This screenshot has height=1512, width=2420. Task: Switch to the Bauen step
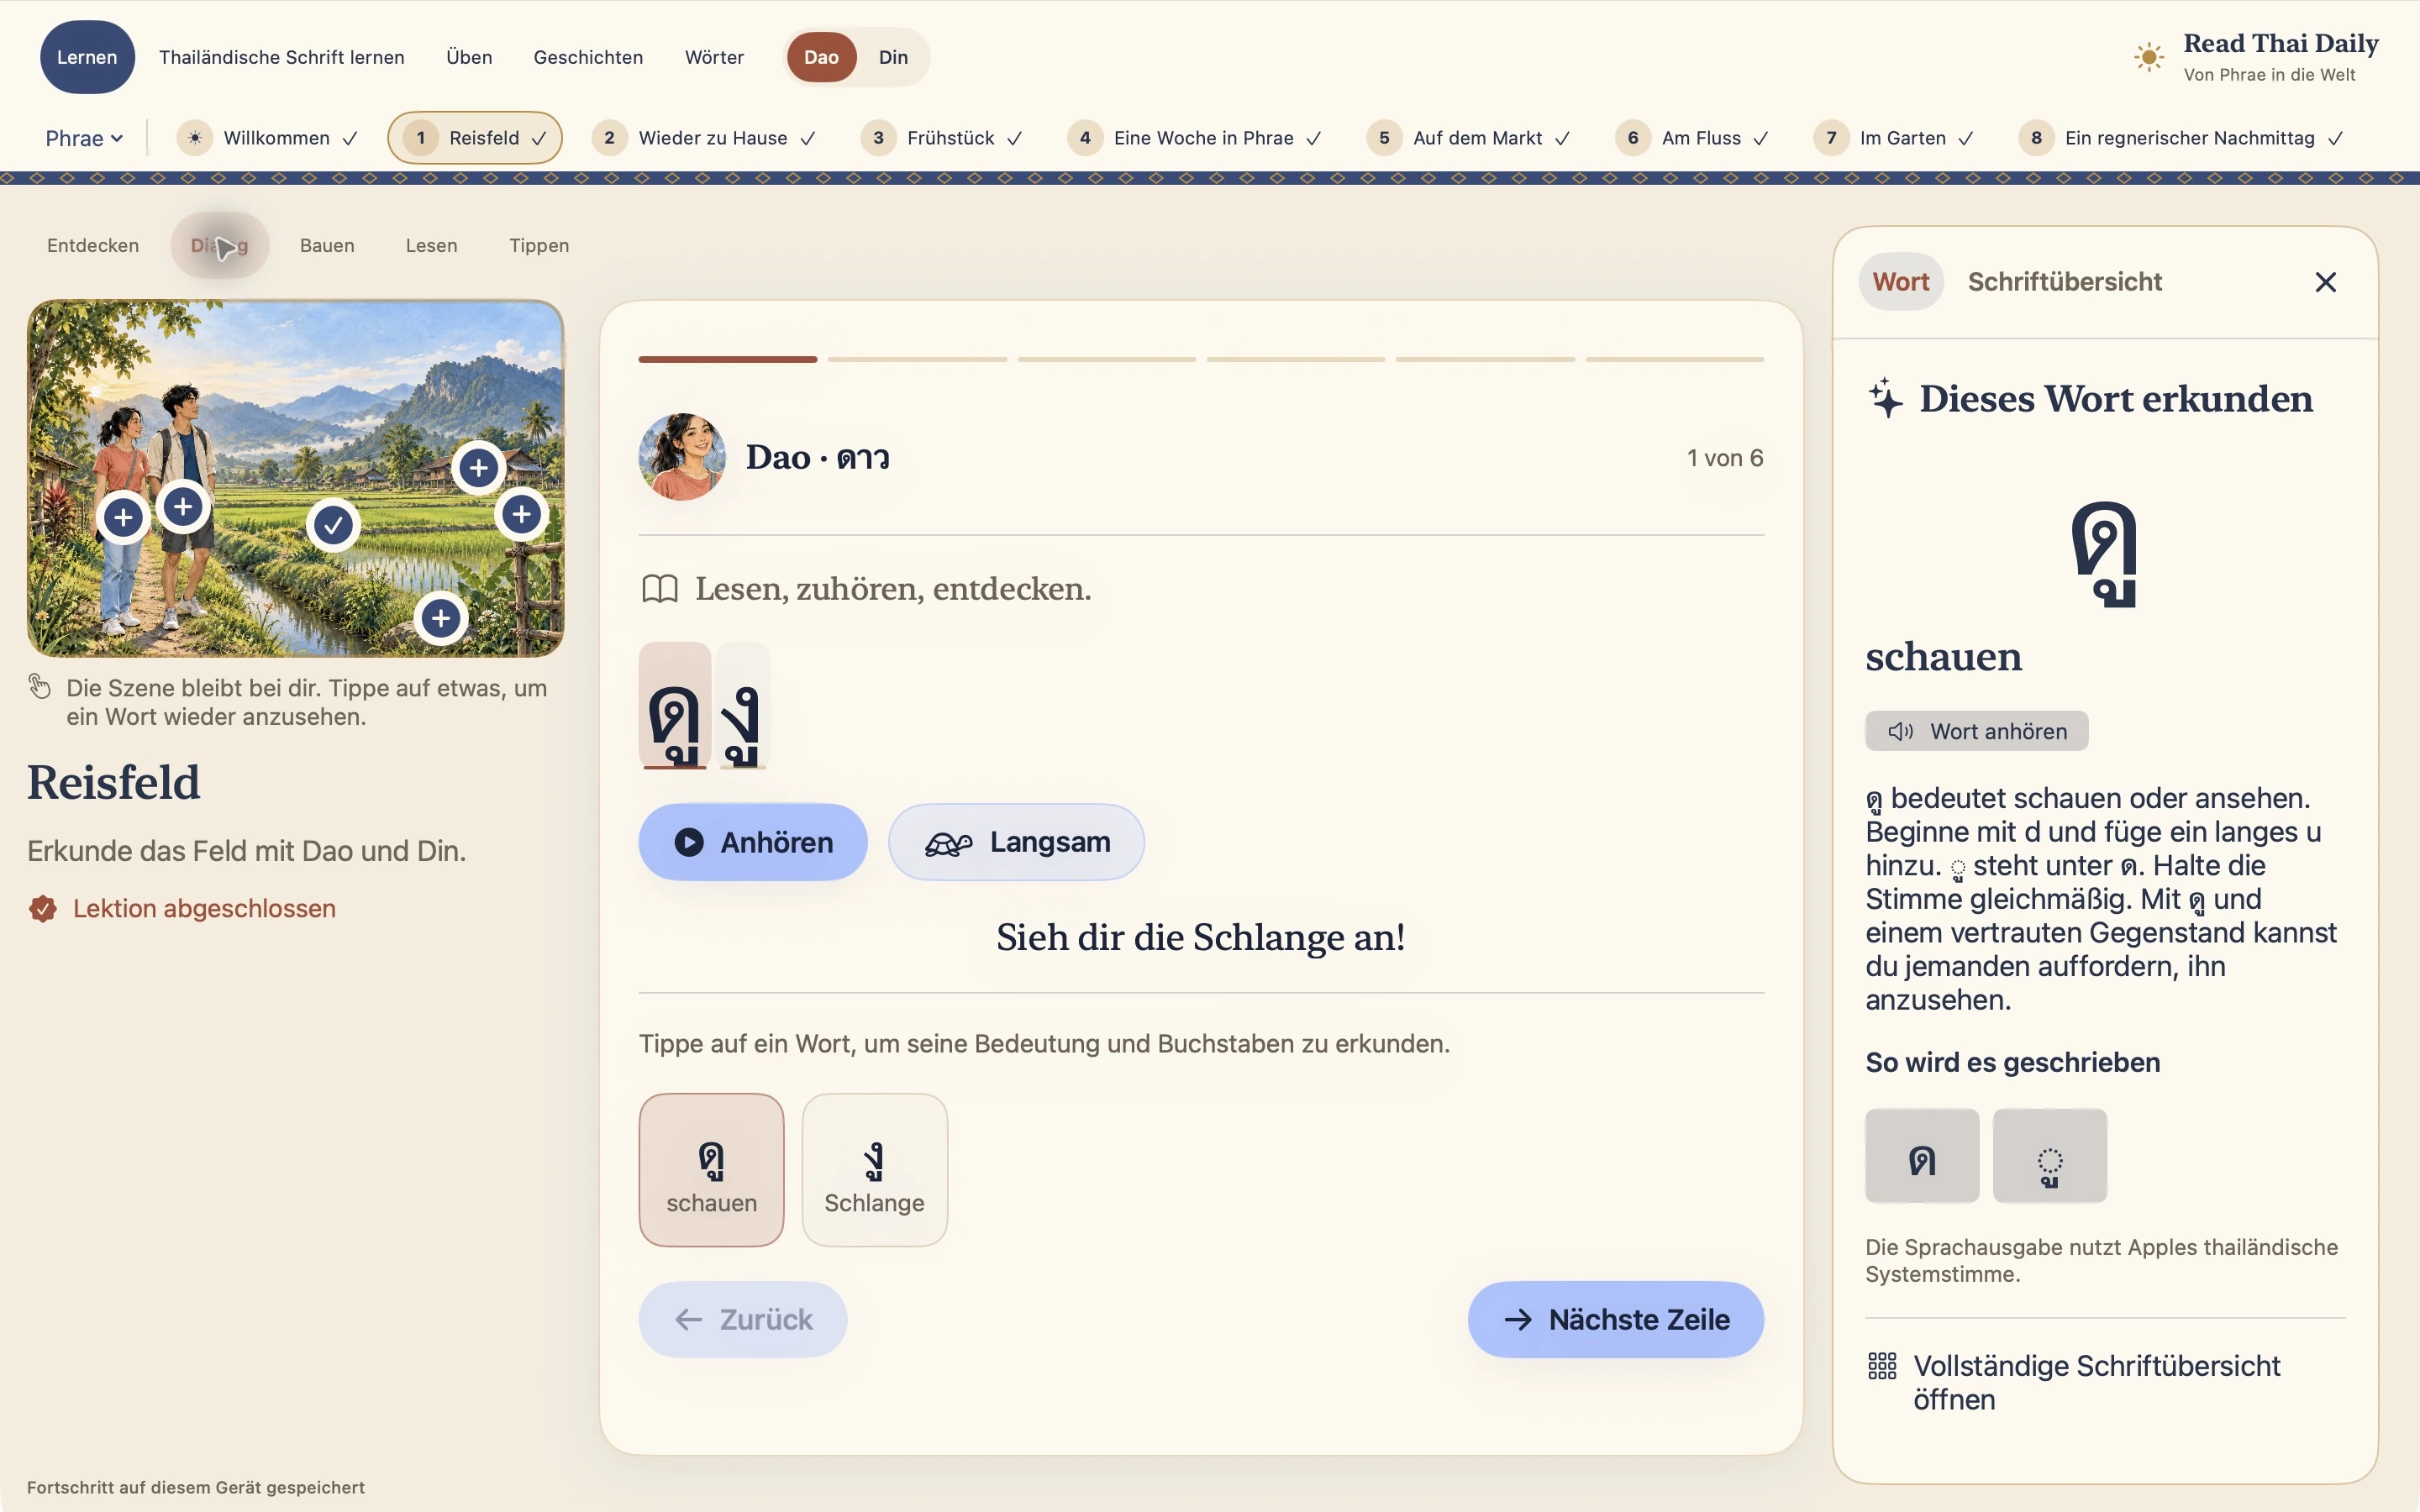(327, 245)
